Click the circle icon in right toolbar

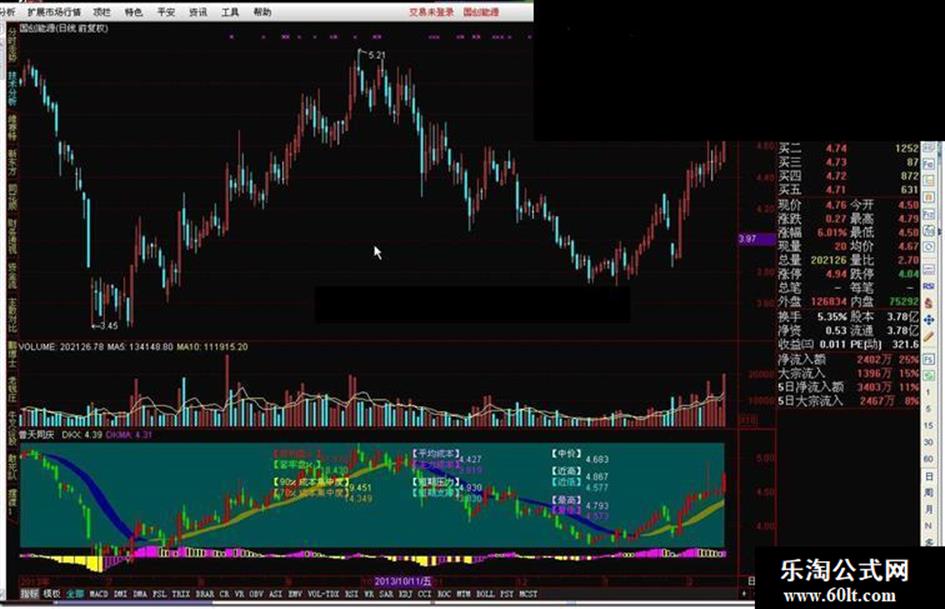point(928,247)
